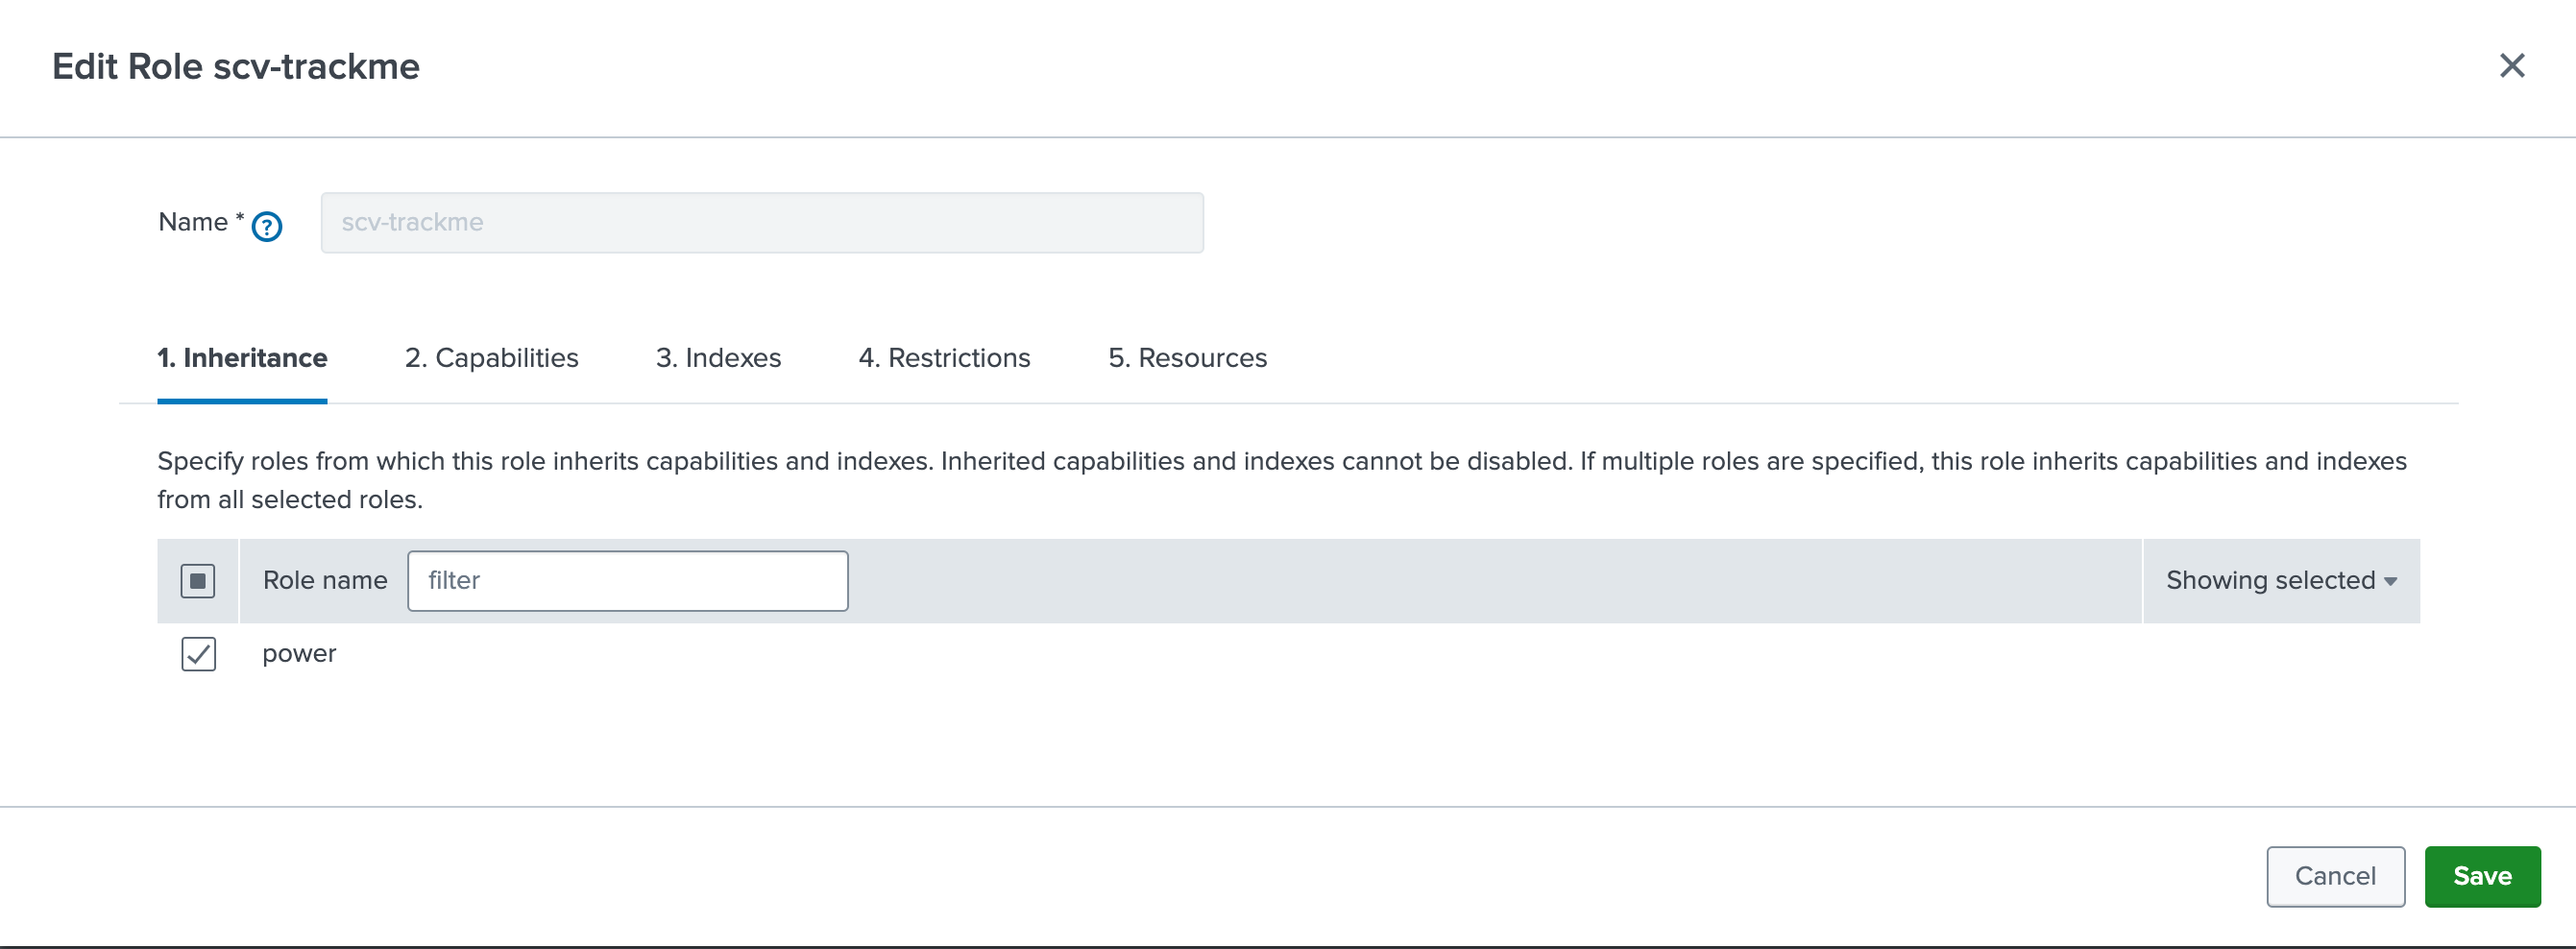The image size is (2576, 949).
Task: Go to the Indexes tab
Action: (718, 358)
